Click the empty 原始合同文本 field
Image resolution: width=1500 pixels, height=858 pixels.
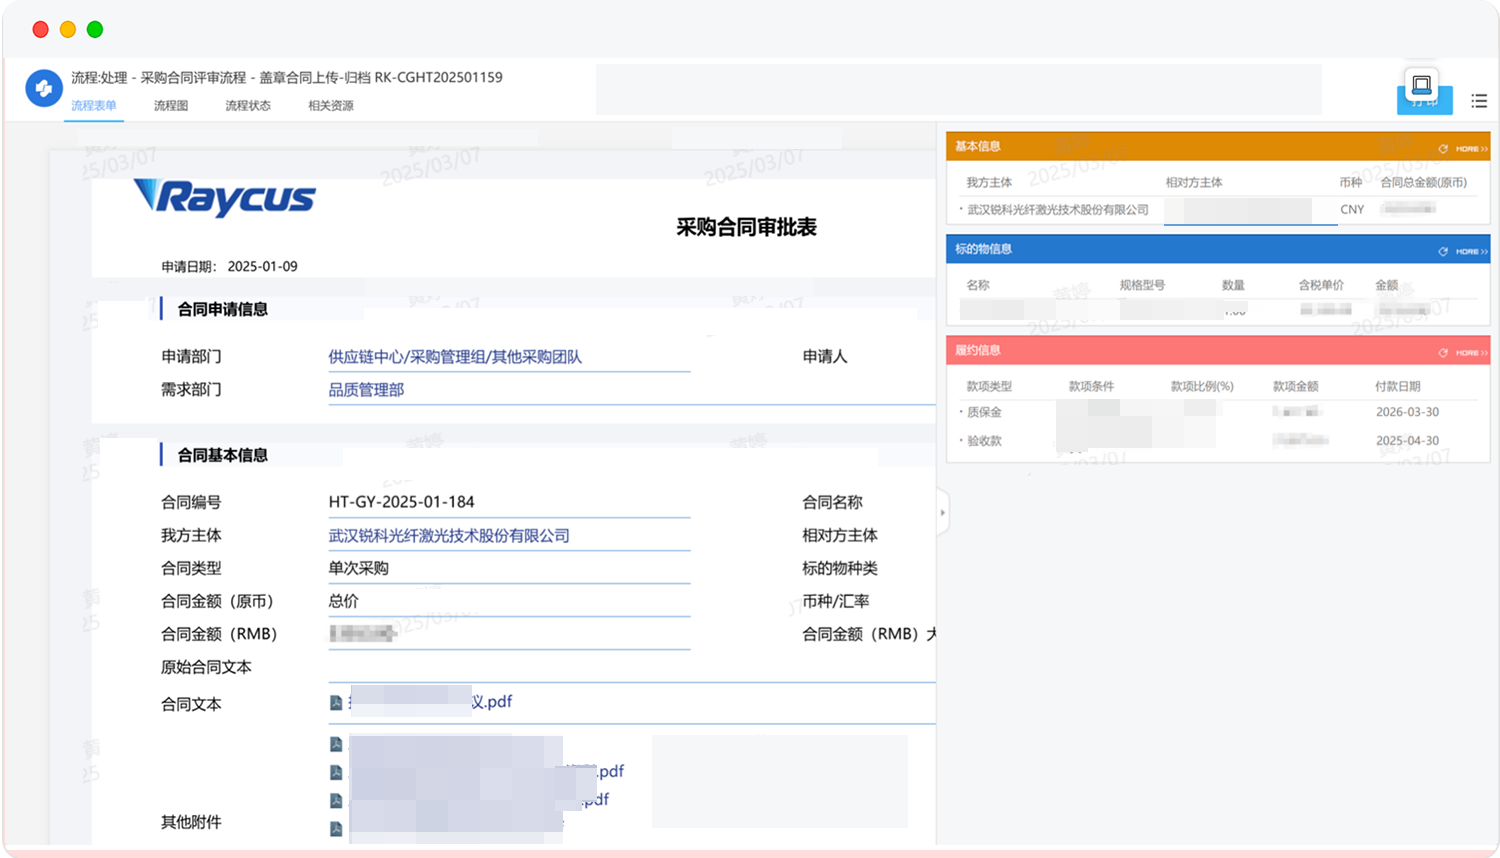[631, 667]
